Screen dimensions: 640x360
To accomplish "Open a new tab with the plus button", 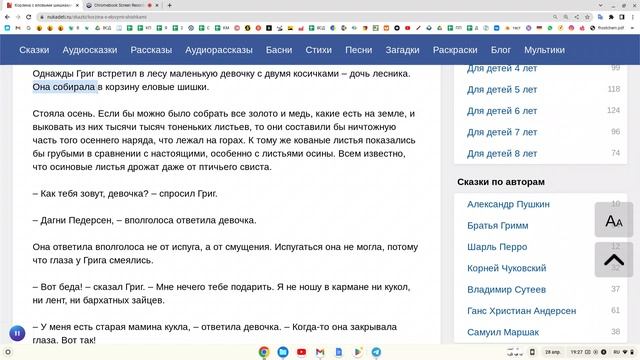I will (169, 5).
